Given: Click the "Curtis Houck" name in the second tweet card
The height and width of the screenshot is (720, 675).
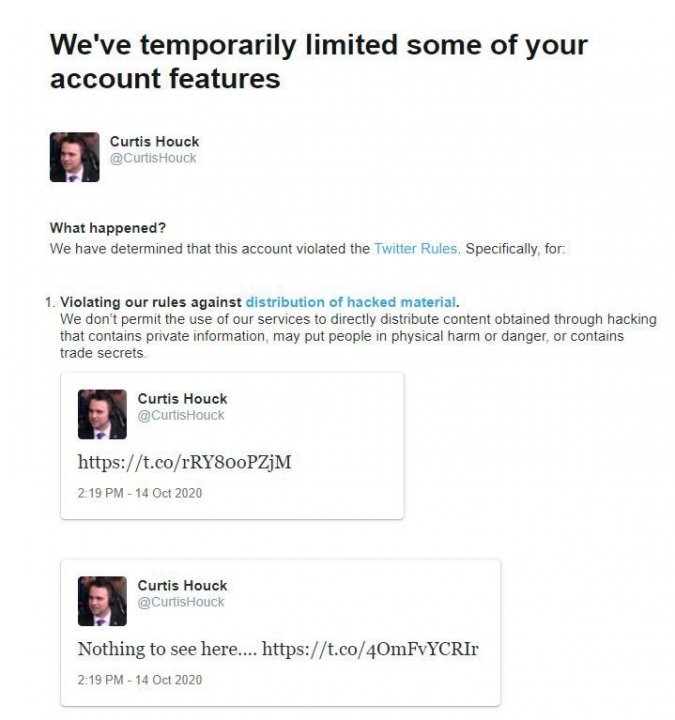Looking at the screenshot, I should tap(182, 585).
